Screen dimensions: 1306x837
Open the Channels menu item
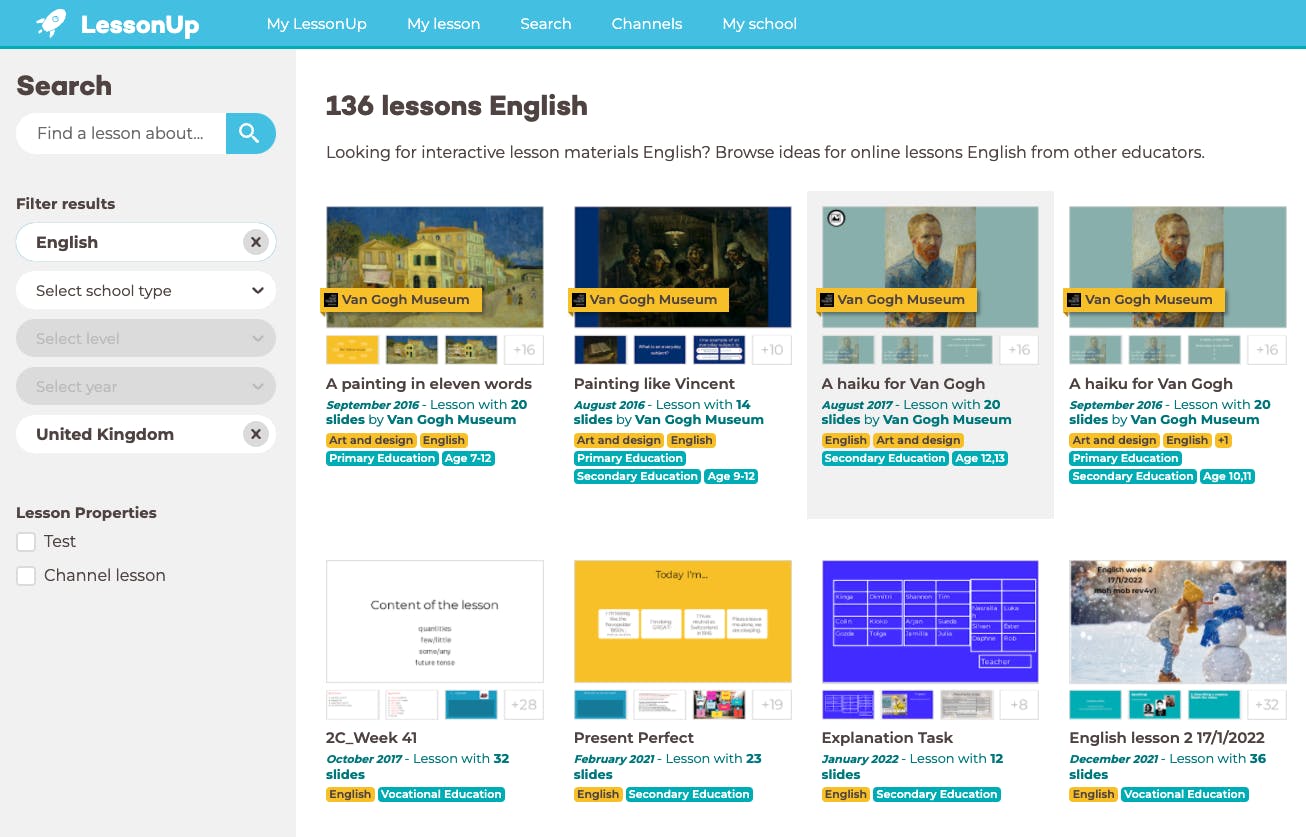coord(647,23)
